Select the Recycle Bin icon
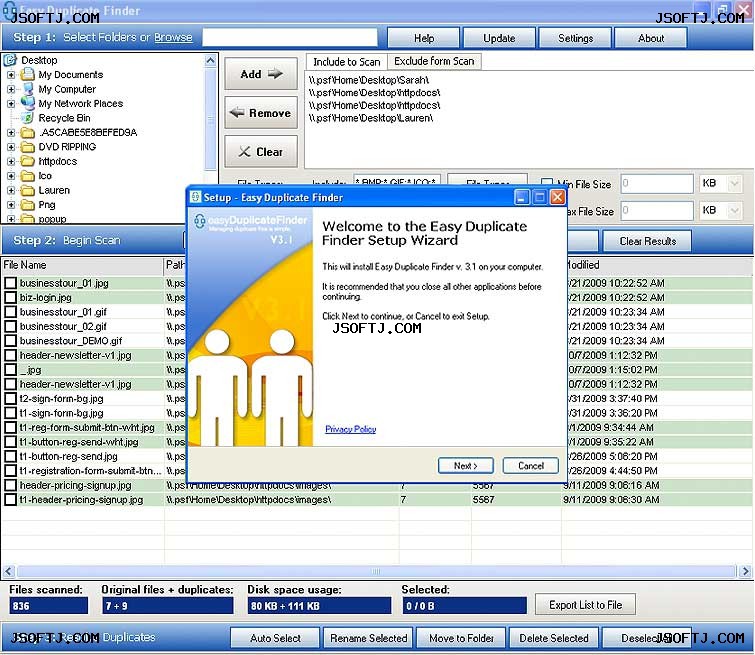Viewport: 755px width, 655px height. pos(28,118)
